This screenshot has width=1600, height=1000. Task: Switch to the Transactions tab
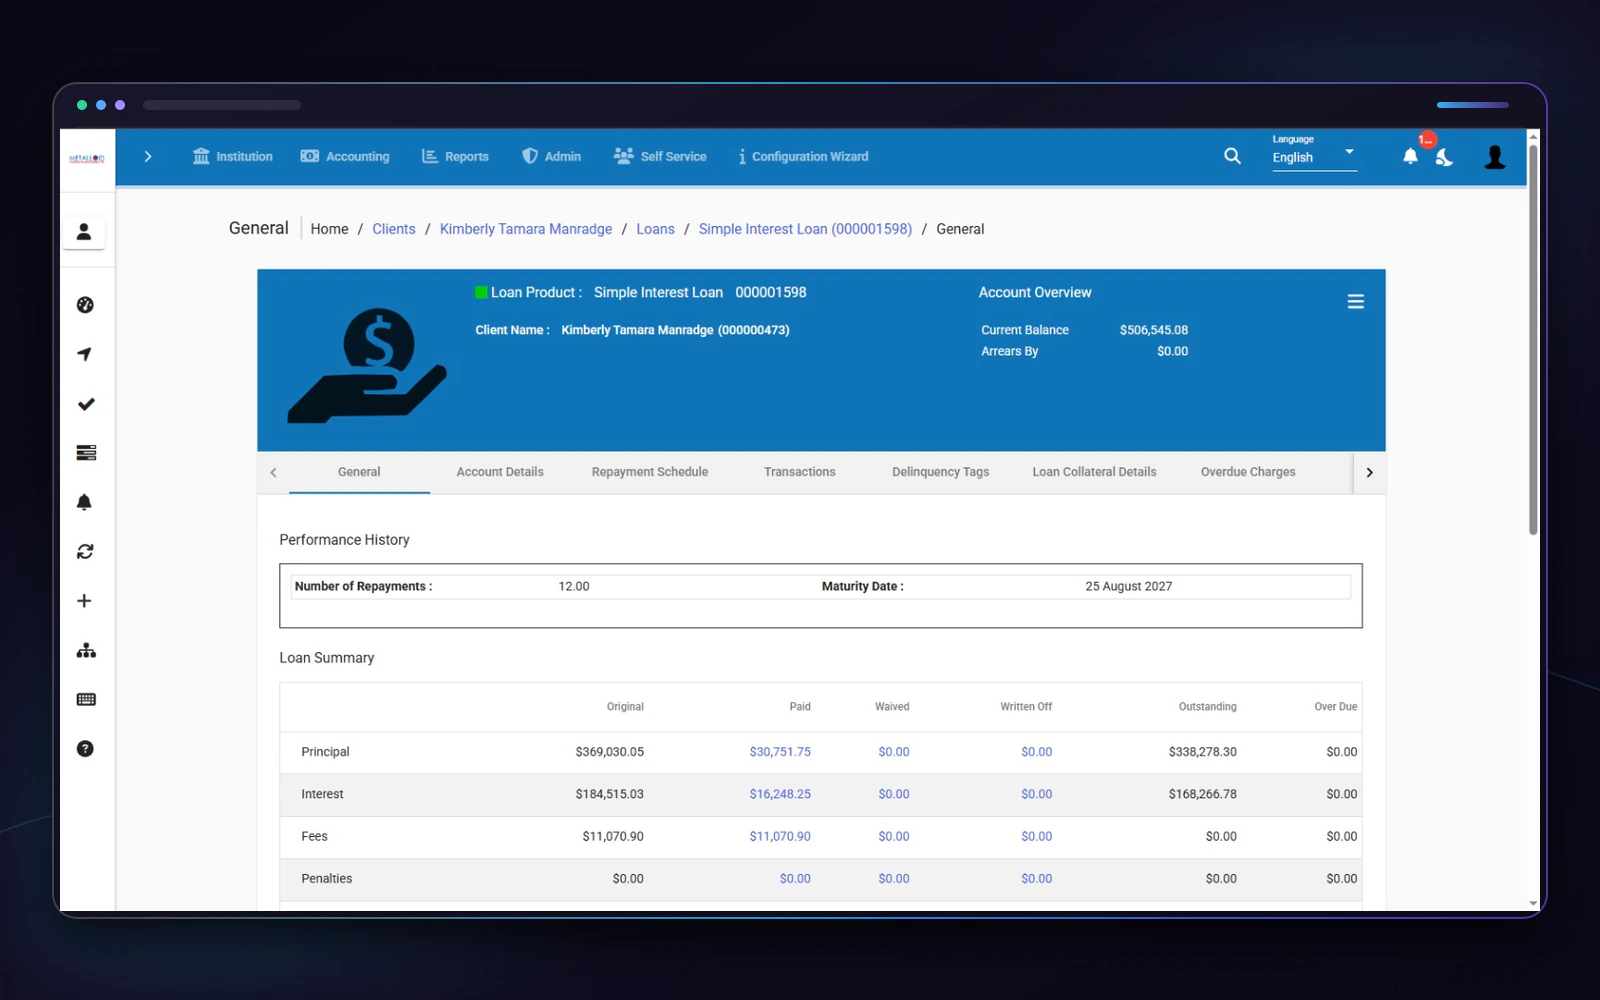pyautogui.click(x=800, y=472)
